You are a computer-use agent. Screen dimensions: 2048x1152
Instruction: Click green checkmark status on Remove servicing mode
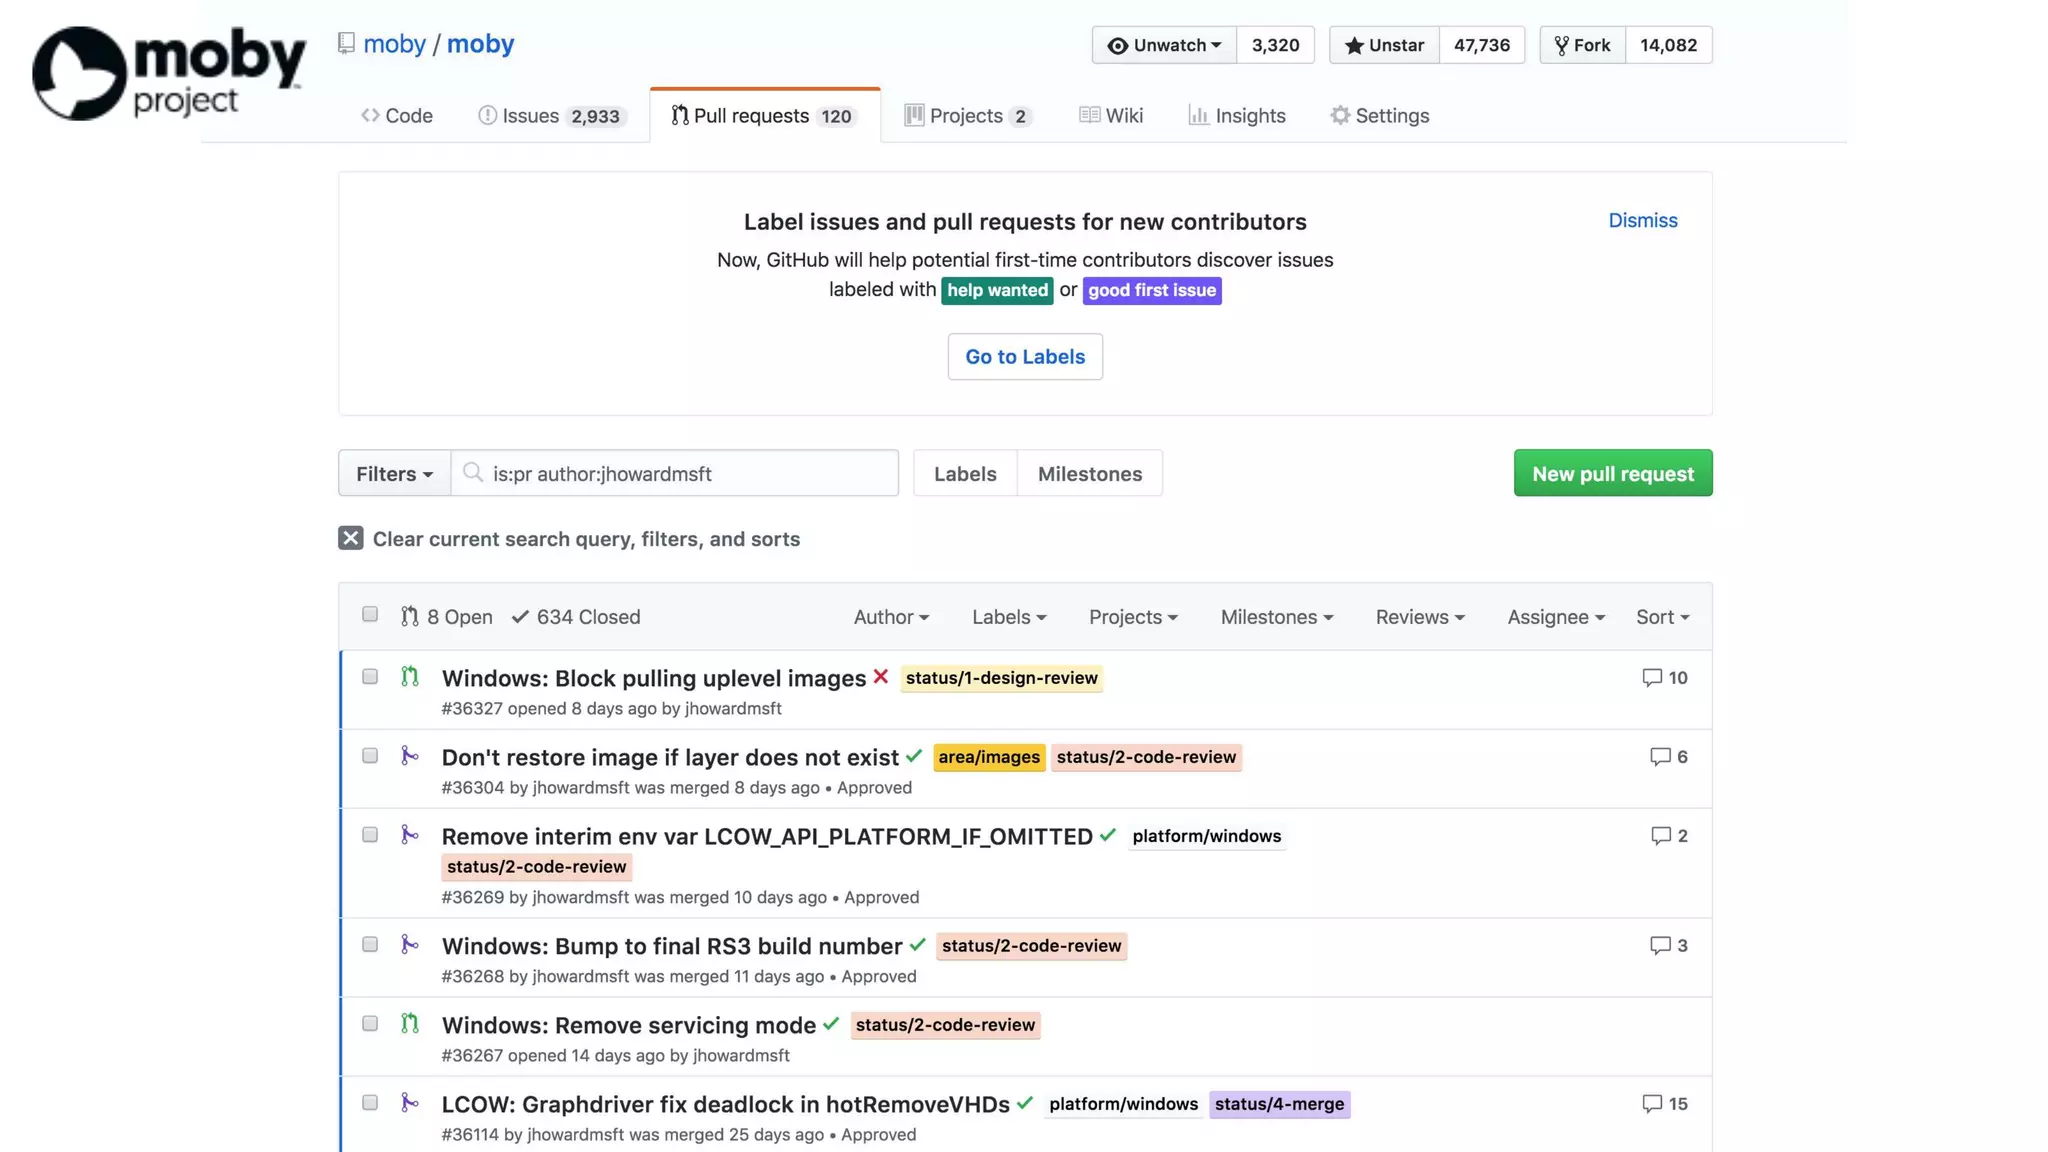coord(831,1024)
